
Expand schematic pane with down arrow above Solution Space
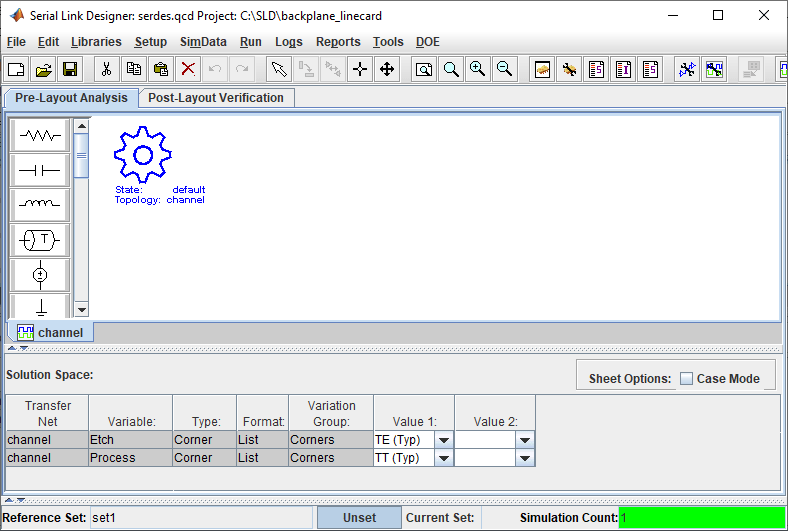click(x=23, y=348)
